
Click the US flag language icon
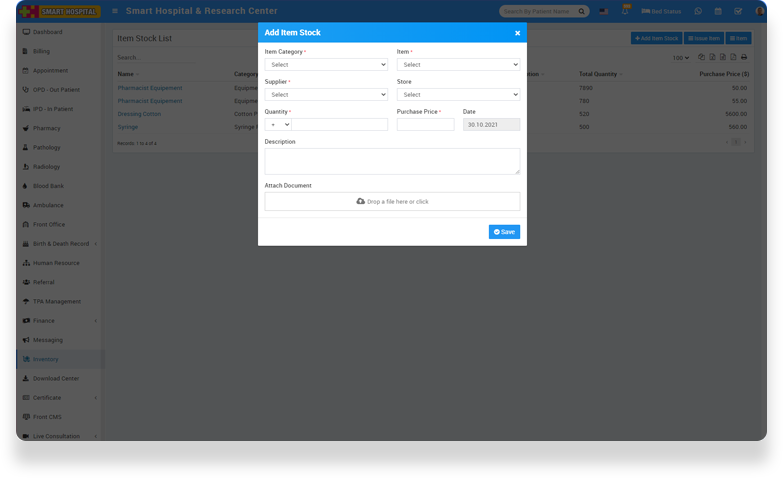pos(603,12)
